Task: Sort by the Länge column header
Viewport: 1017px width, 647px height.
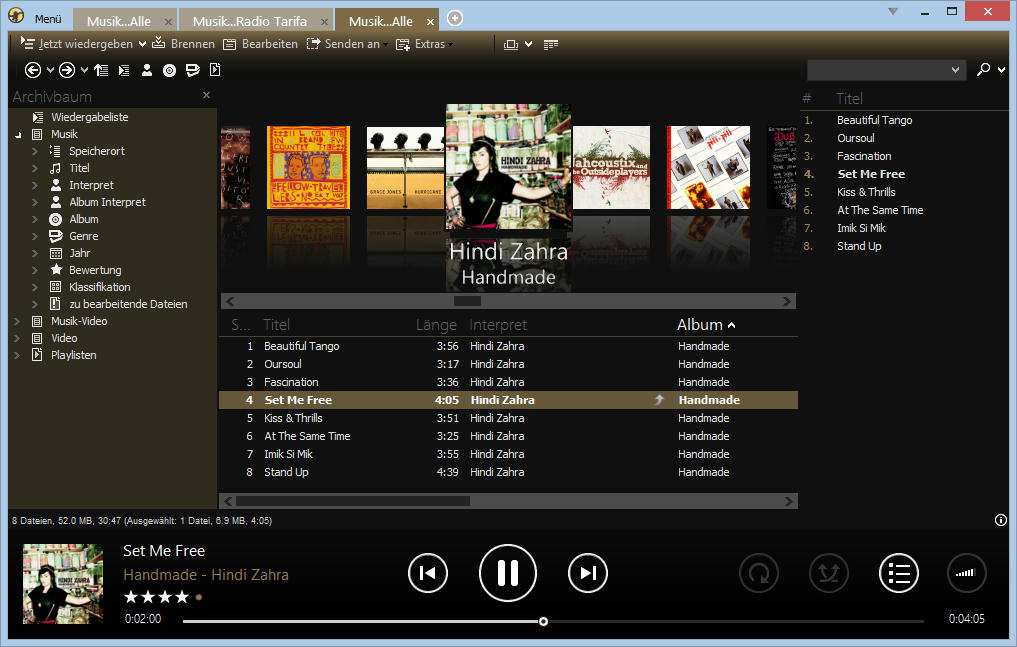Action: tap(437, 325)
